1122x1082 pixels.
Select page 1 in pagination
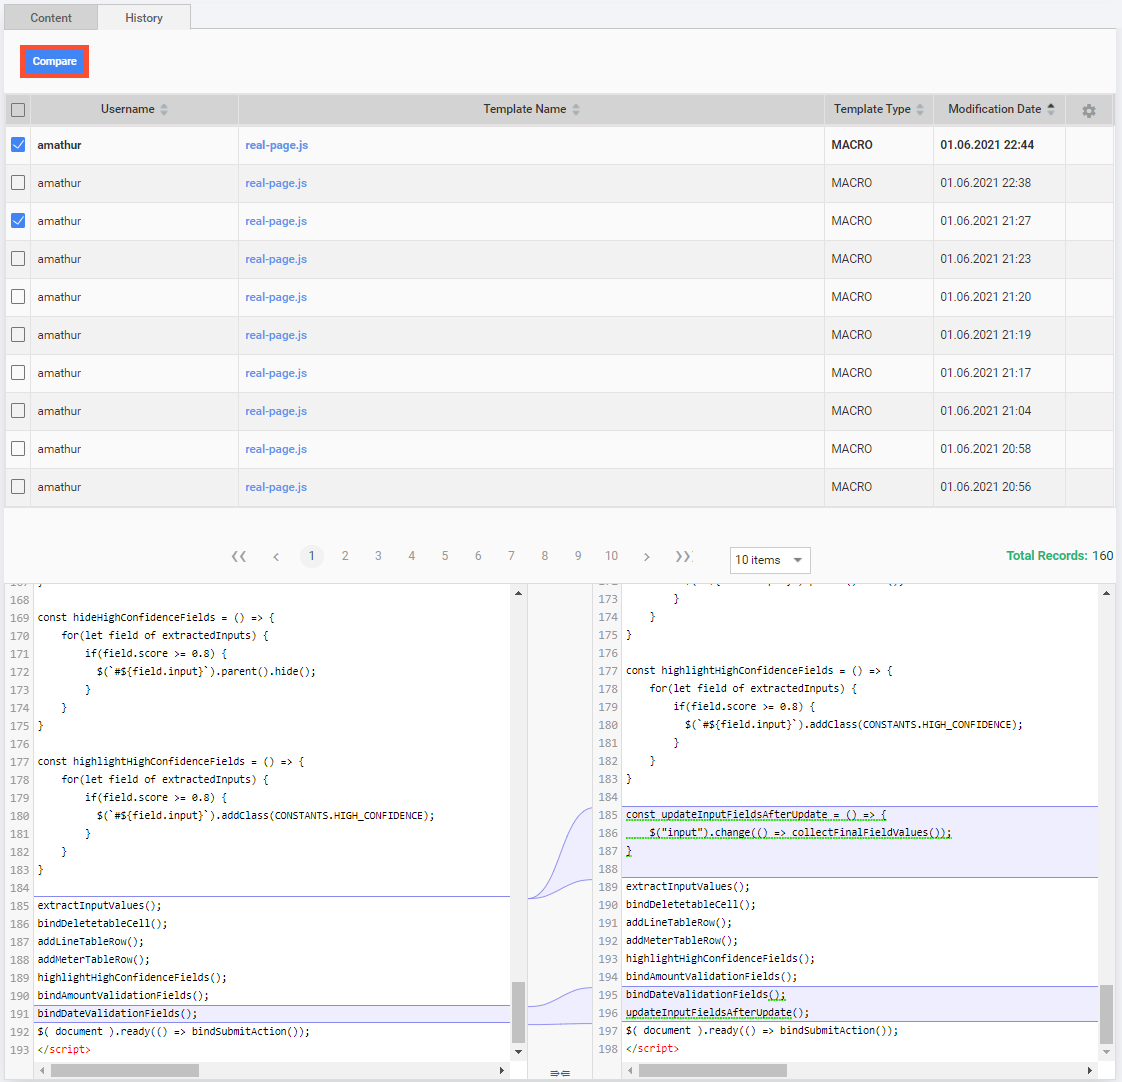click(x=311, y=556)
